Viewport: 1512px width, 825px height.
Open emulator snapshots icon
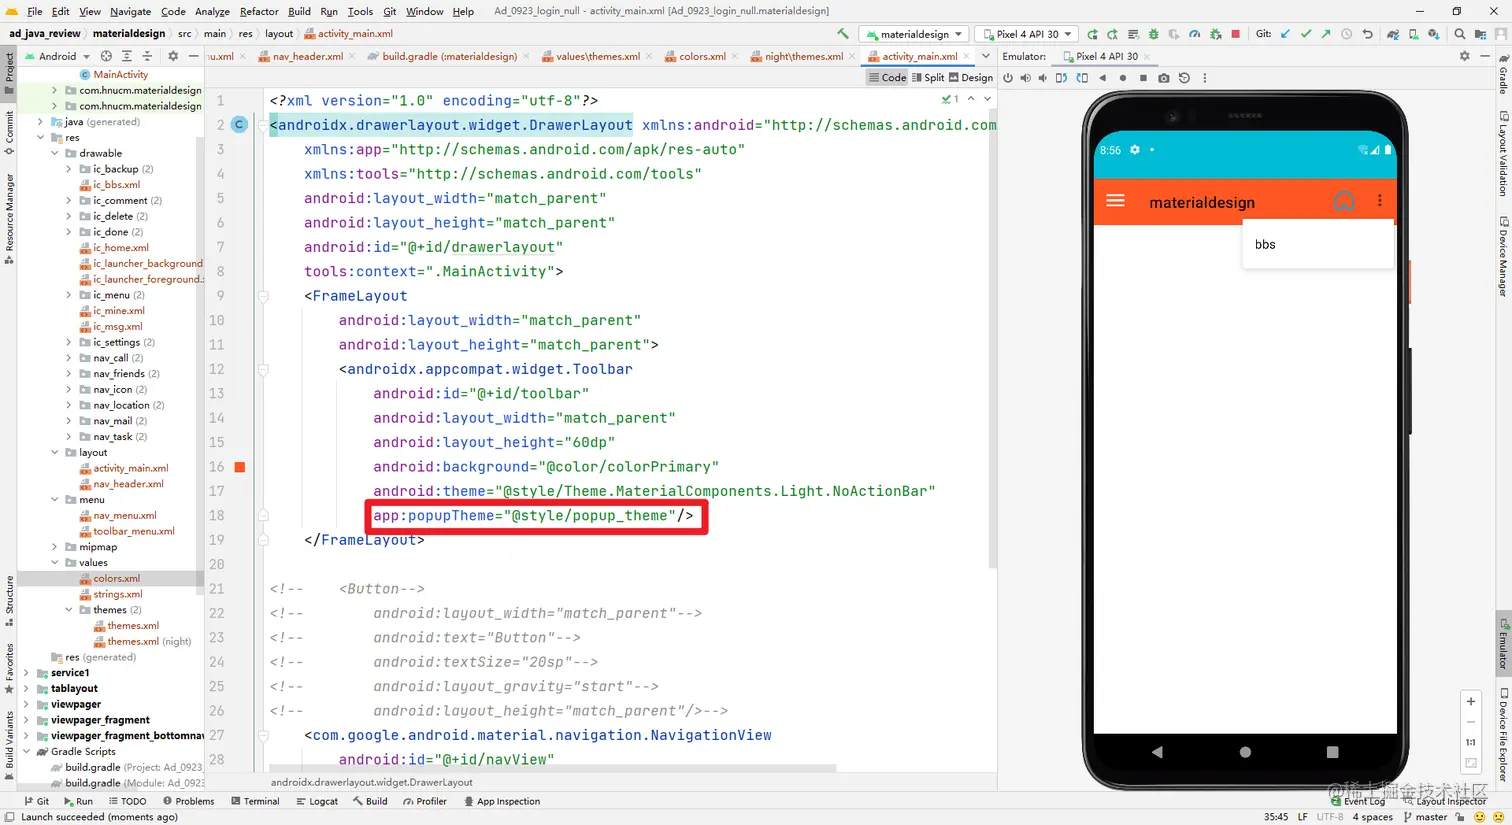click(x=1184, y=78)
